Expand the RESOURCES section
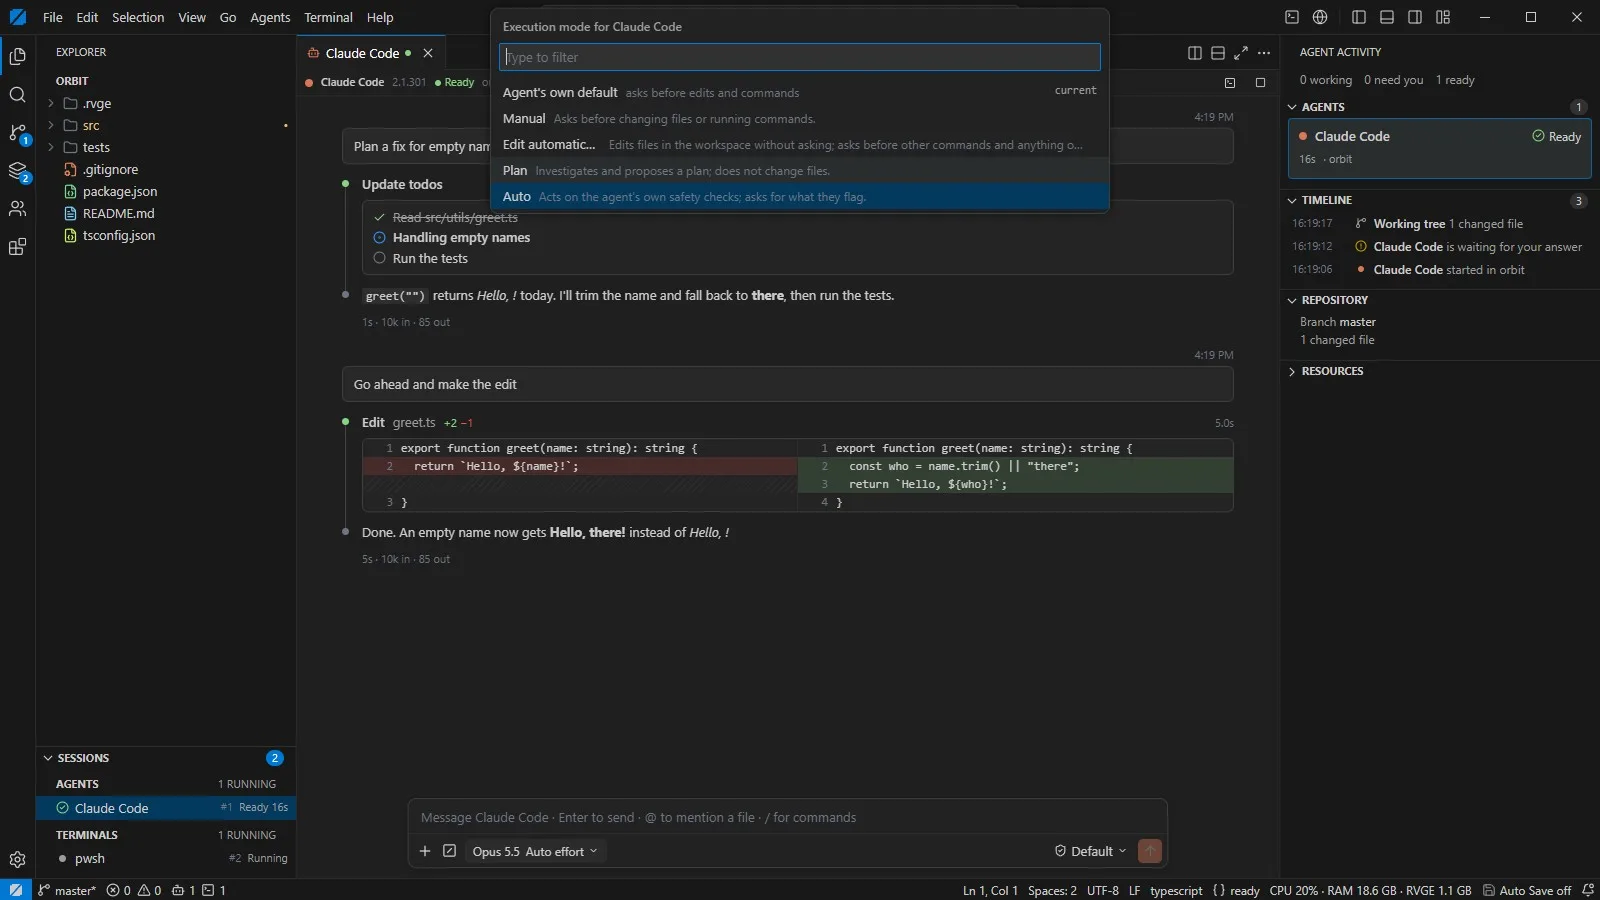1600x900 pixels. pos(1440,371)
